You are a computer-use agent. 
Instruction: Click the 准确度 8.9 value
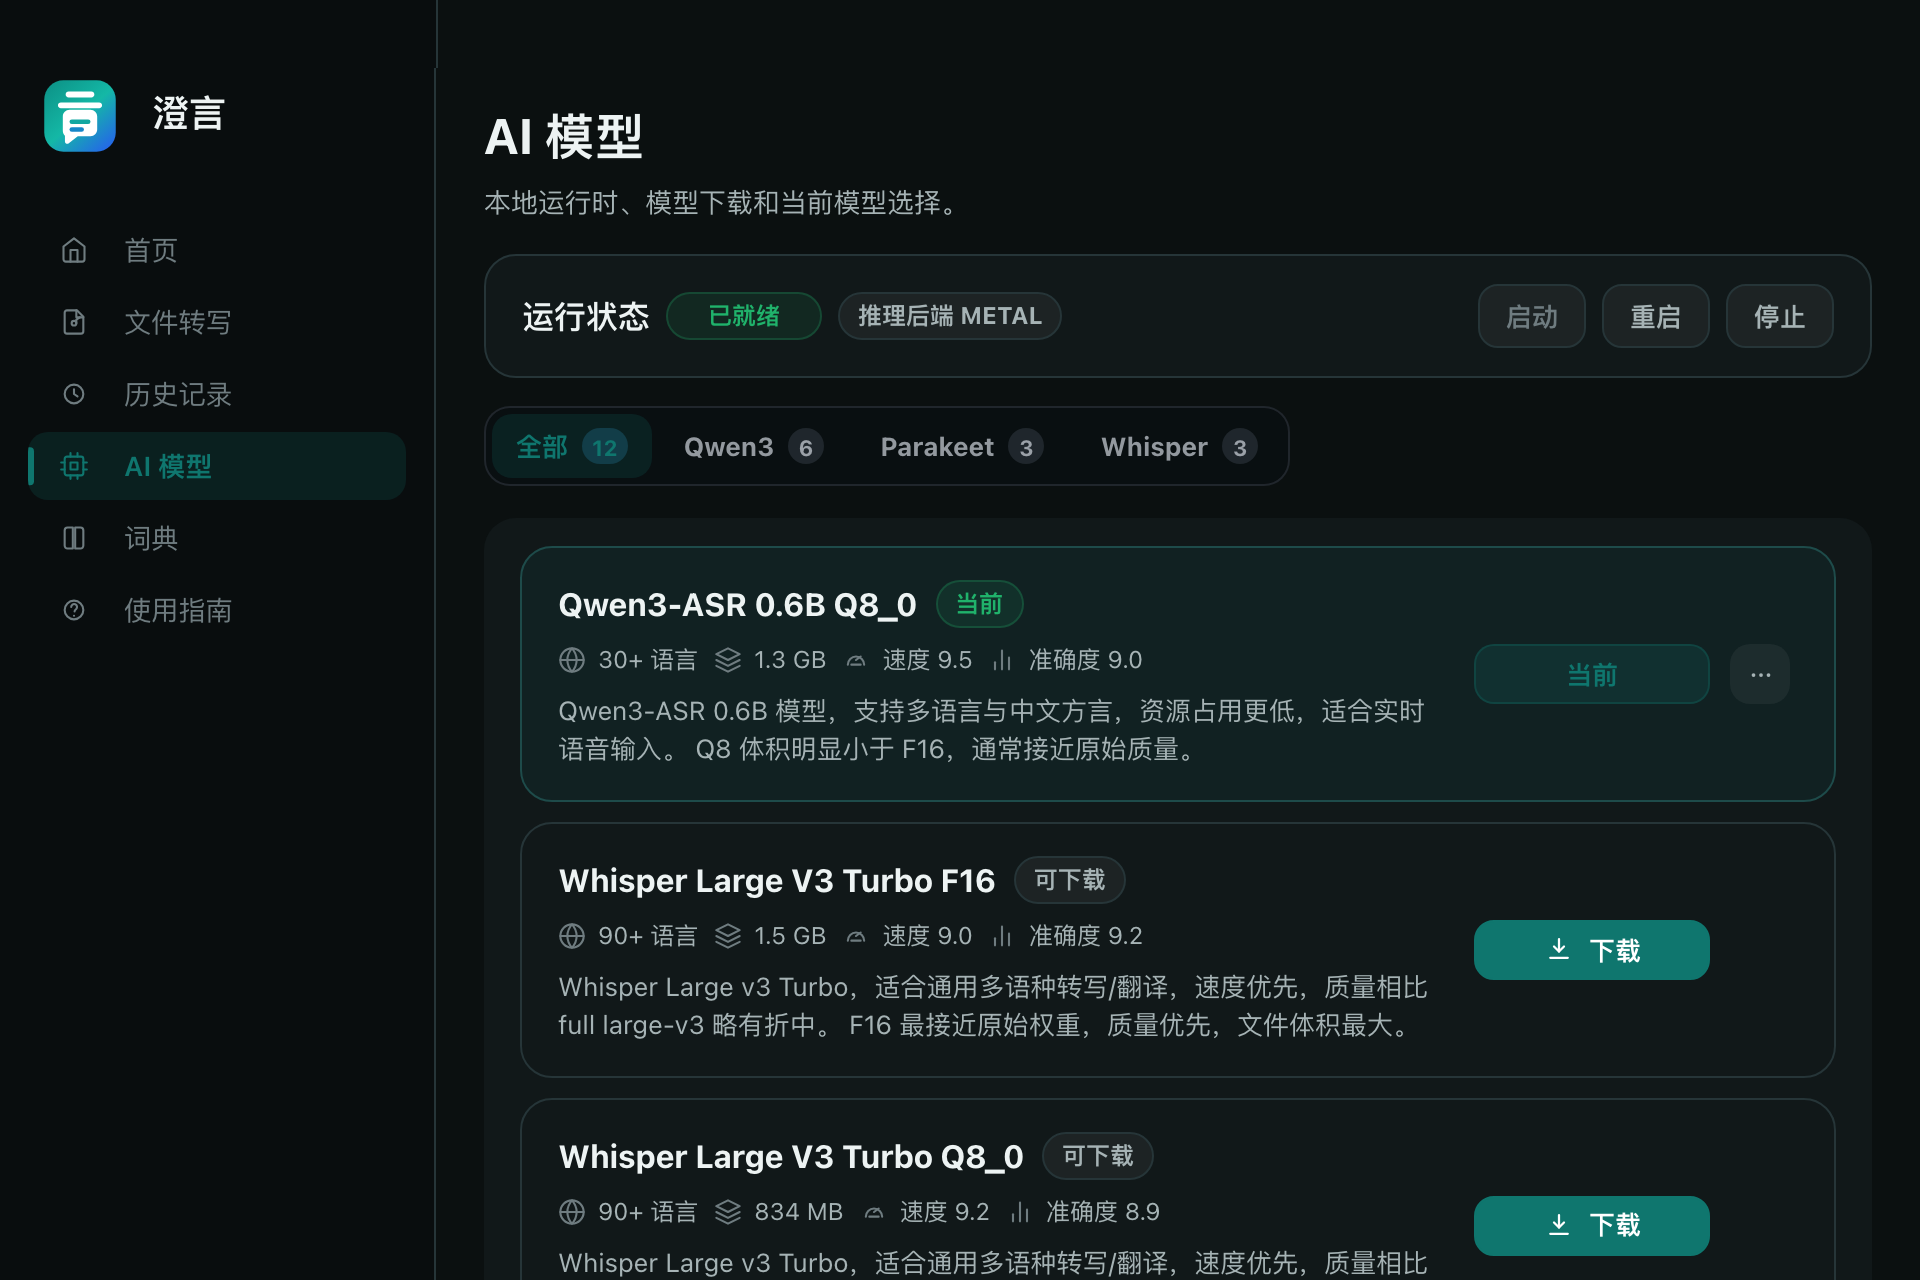(x=1103, y=1212)
